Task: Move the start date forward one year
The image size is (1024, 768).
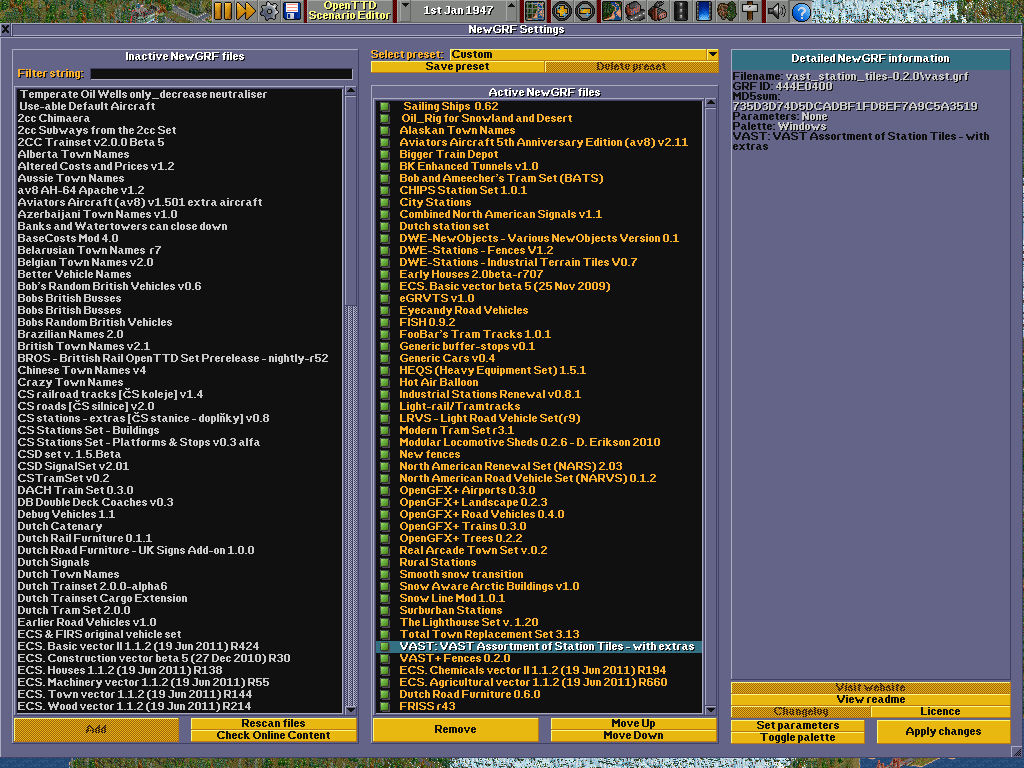Action: [x=512, y=10]
